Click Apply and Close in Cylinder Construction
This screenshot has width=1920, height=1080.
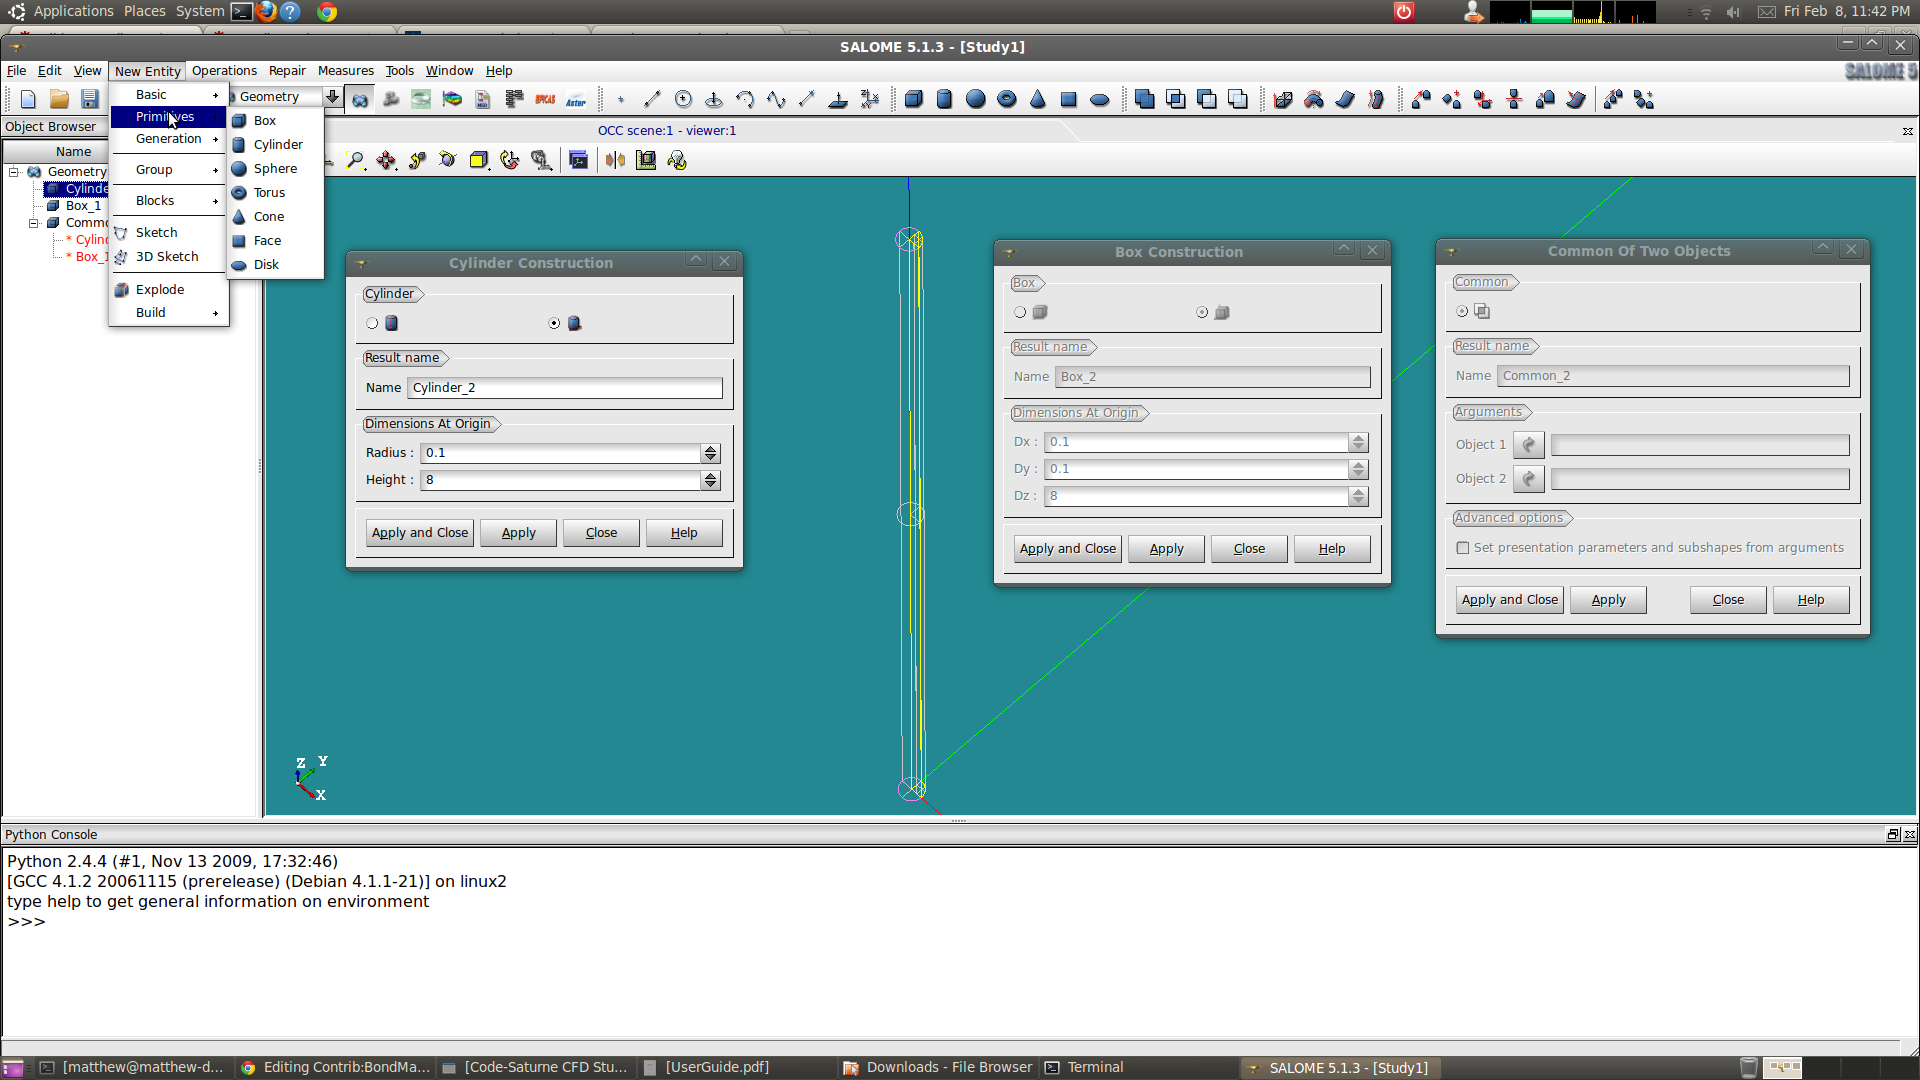tap(420, 533)
